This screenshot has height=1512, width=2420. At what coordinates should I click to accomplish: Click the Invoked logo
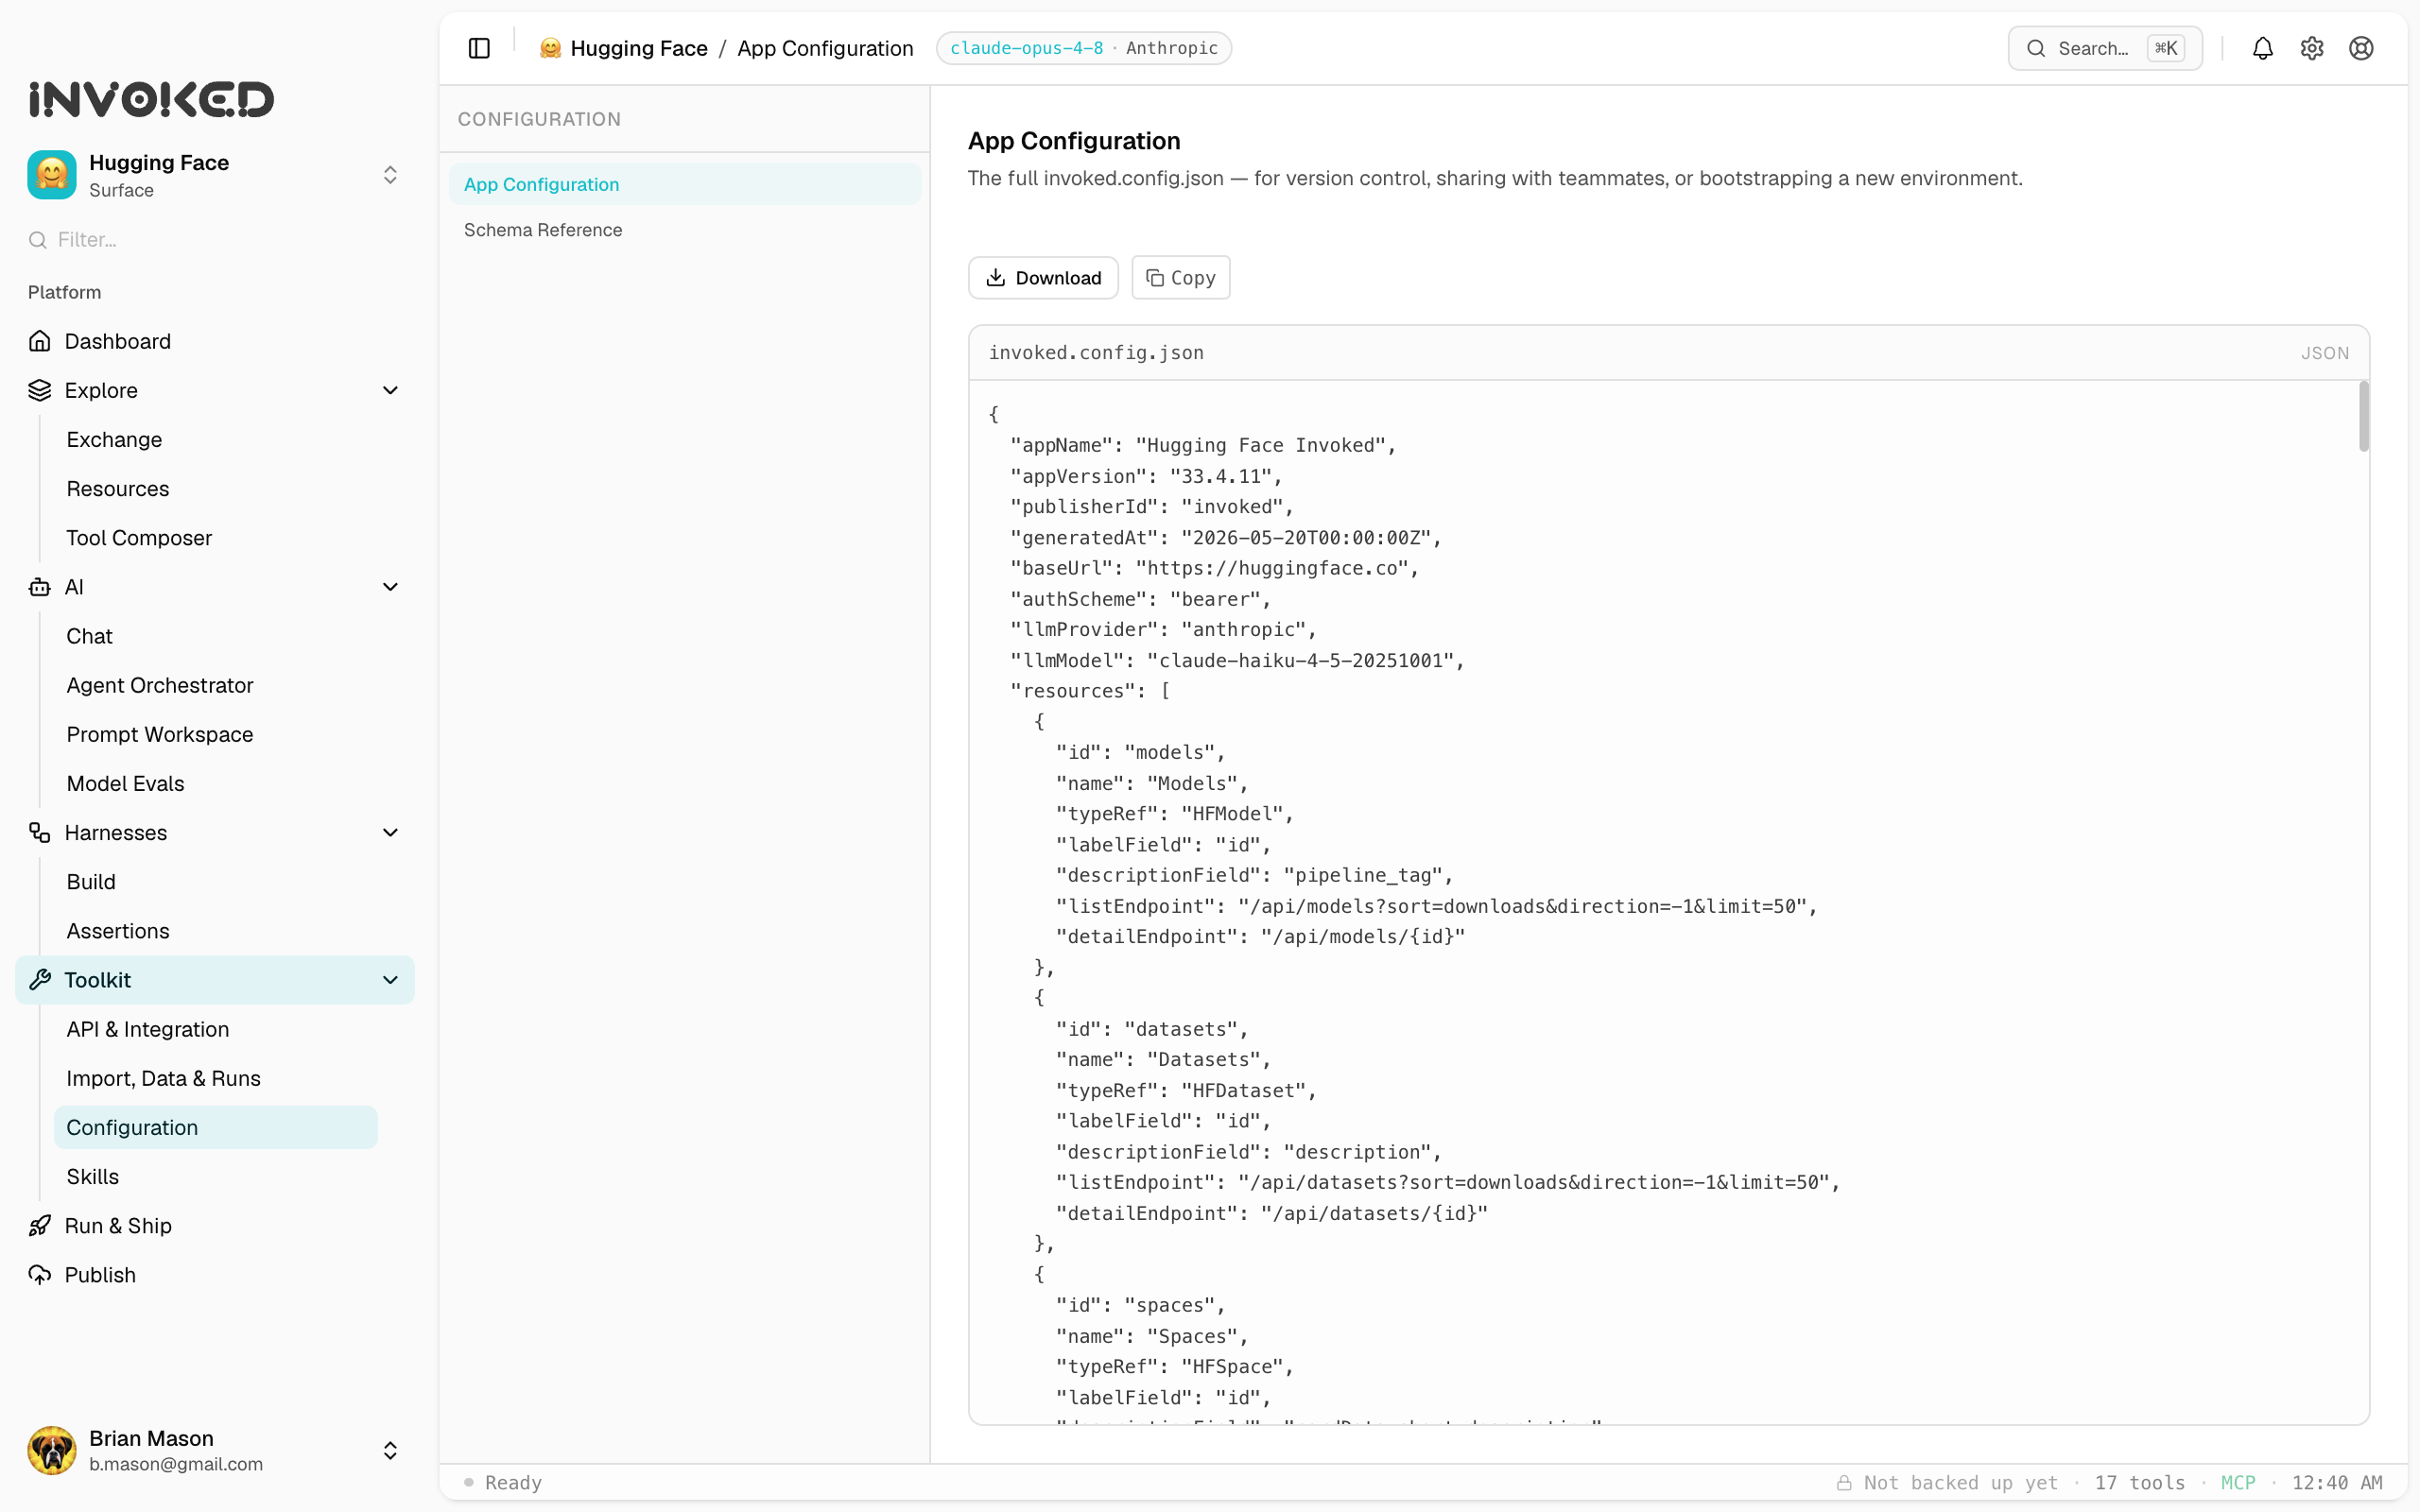[151, 99]
